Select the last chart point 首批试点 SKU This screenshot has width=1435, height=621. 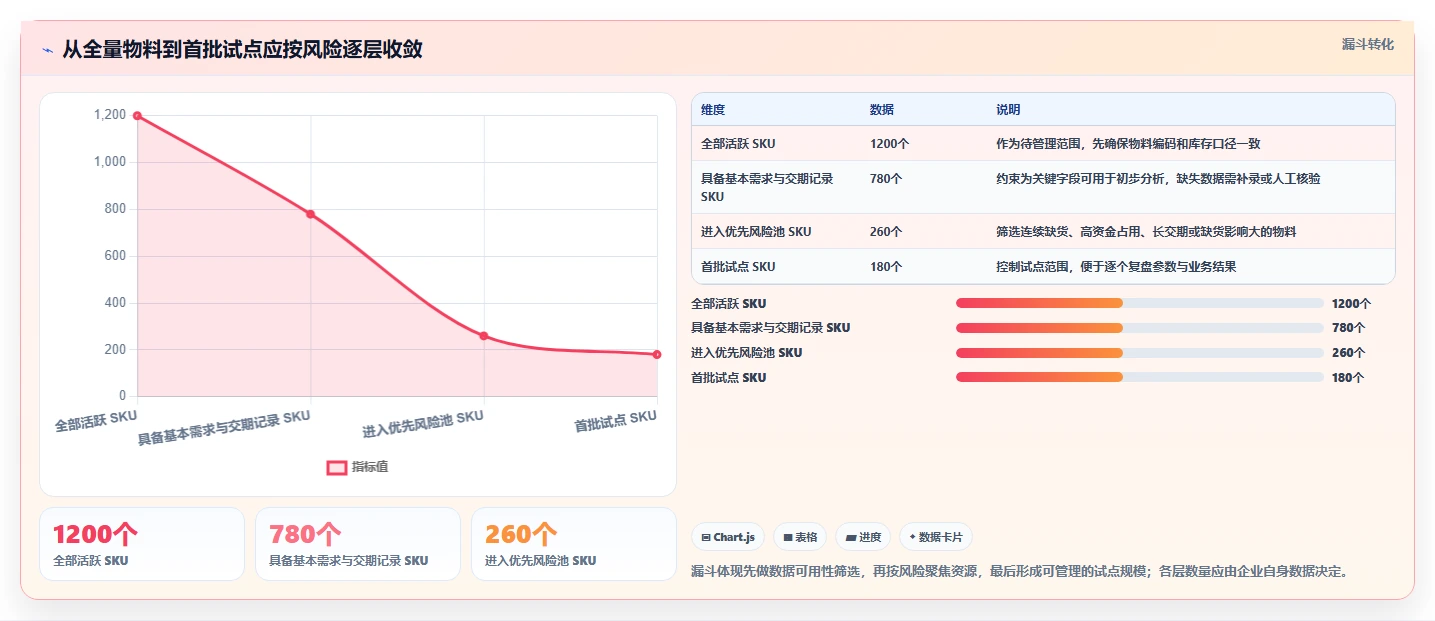point(657,354)
